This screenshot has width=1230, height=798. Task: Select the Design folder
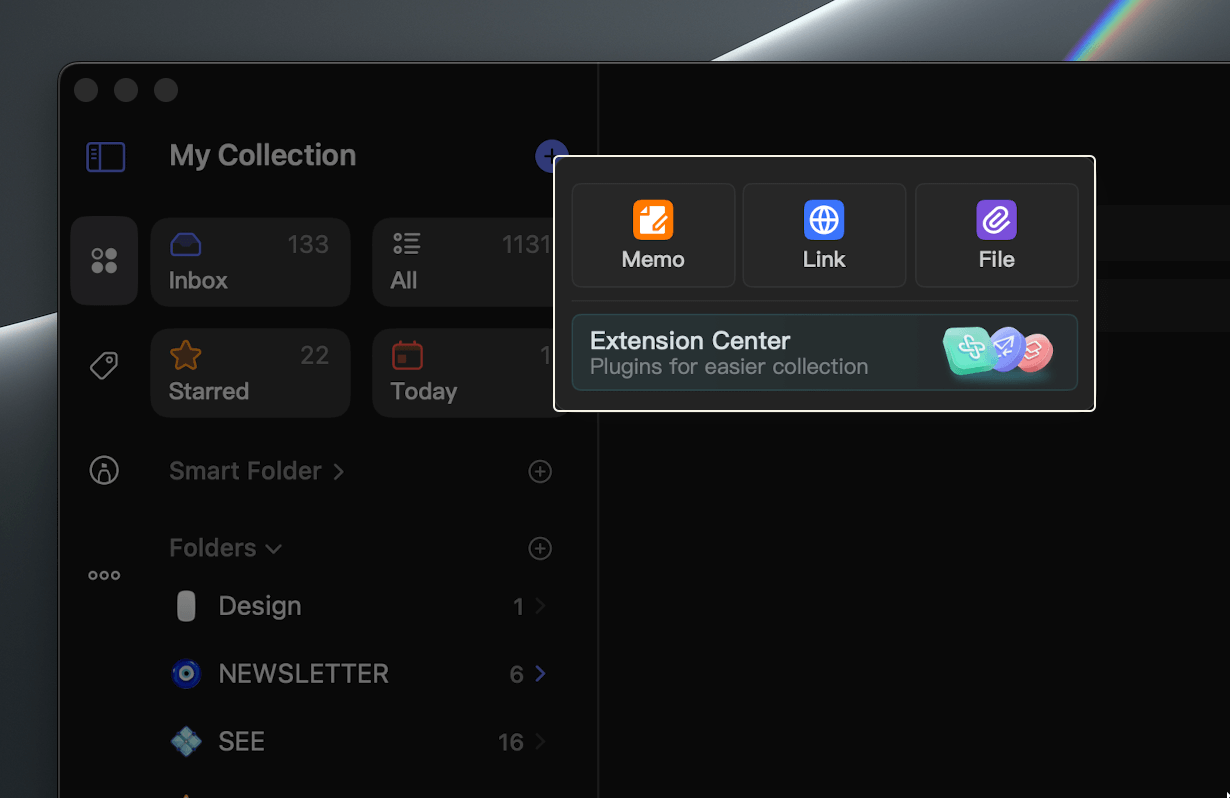[358, 606]
